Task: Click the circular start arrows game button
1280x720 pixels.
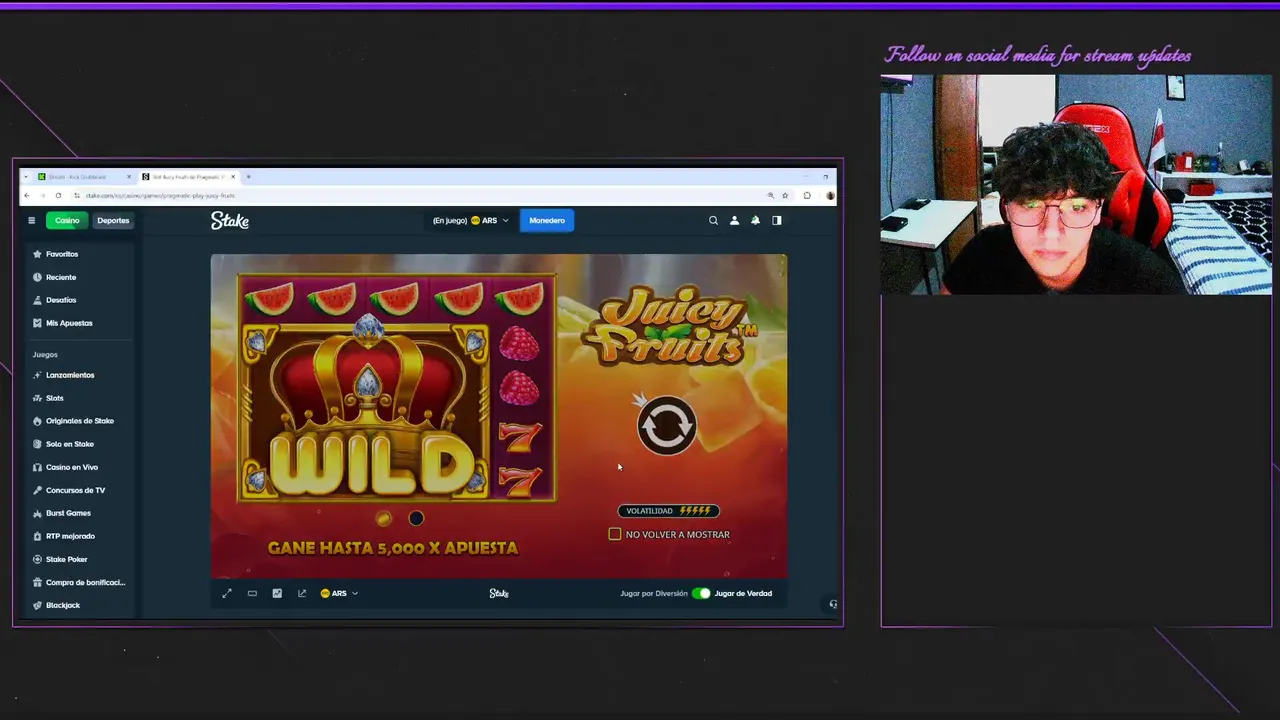Action: pos(667,426)
